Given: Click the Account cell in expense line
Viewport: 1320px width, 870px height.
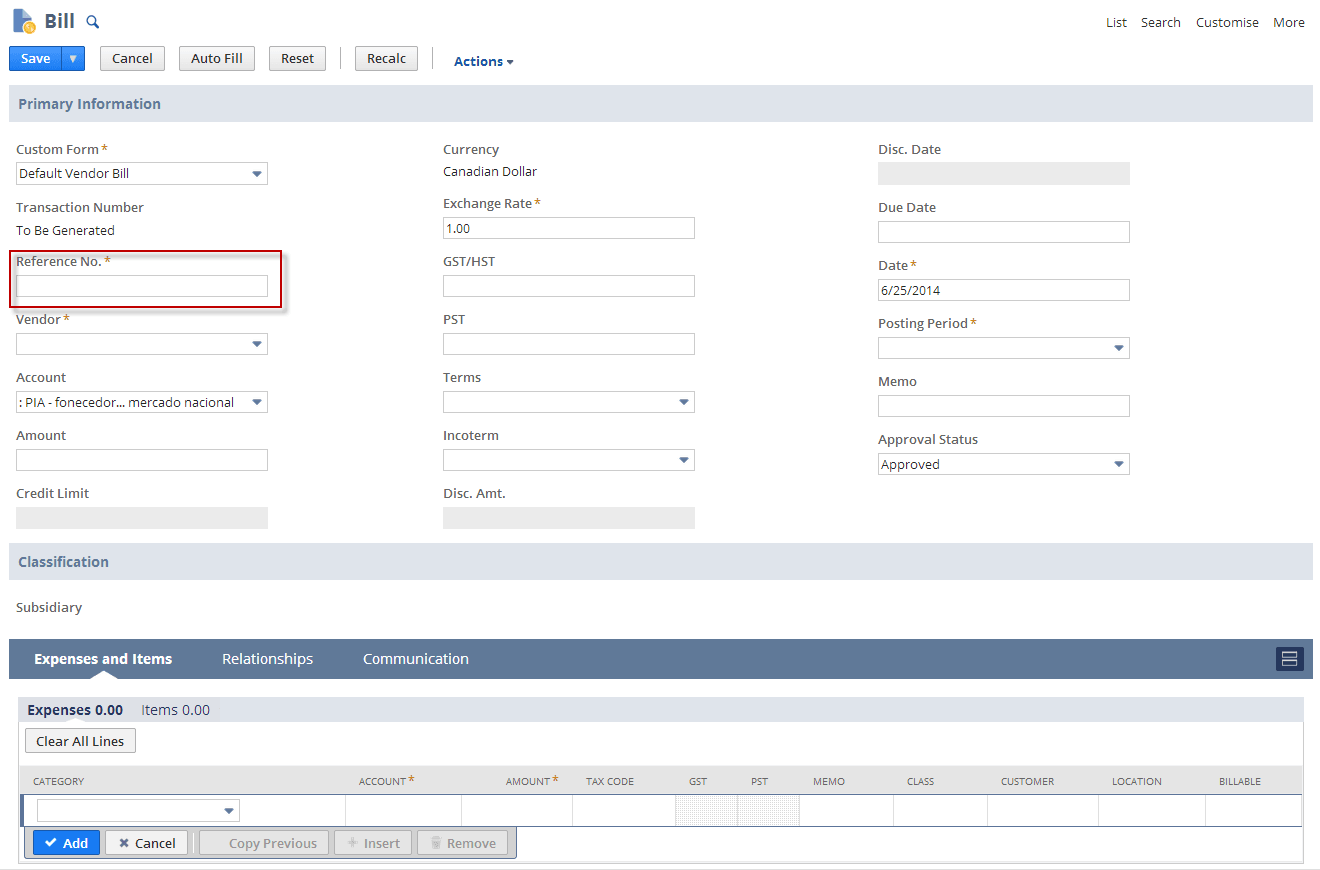Looking at the screenshot, I should point(403,811).
